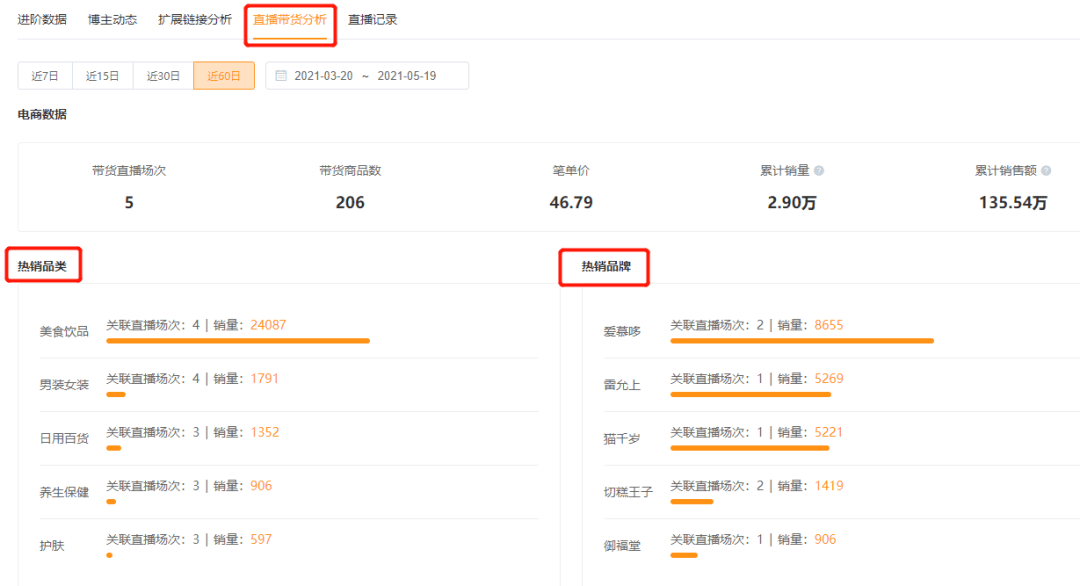Enable the 近15日 time filter
Screen dimensions: 1080x586
pos(102,75)
